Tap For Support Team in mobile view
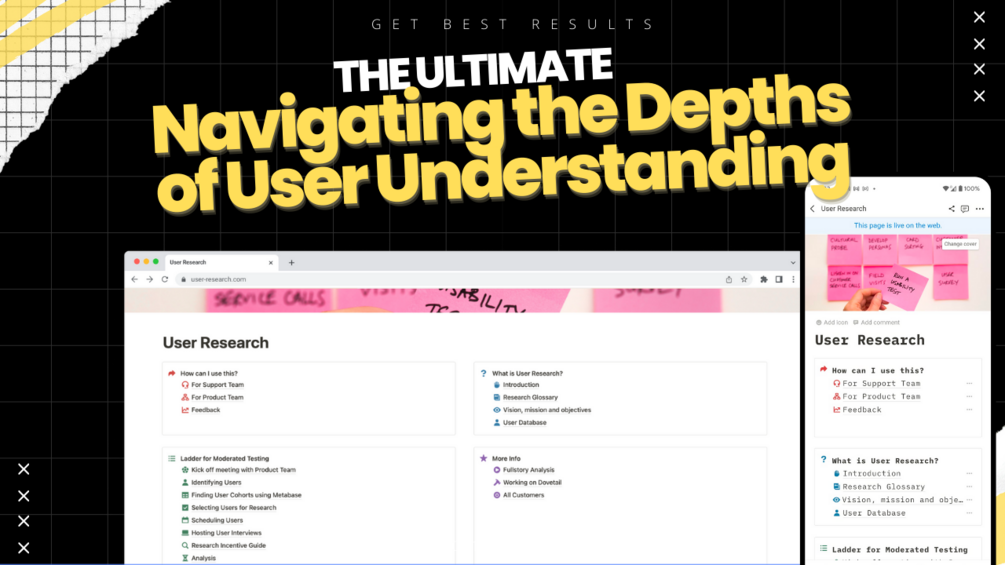1005x565 pixels. click(881, 383)
